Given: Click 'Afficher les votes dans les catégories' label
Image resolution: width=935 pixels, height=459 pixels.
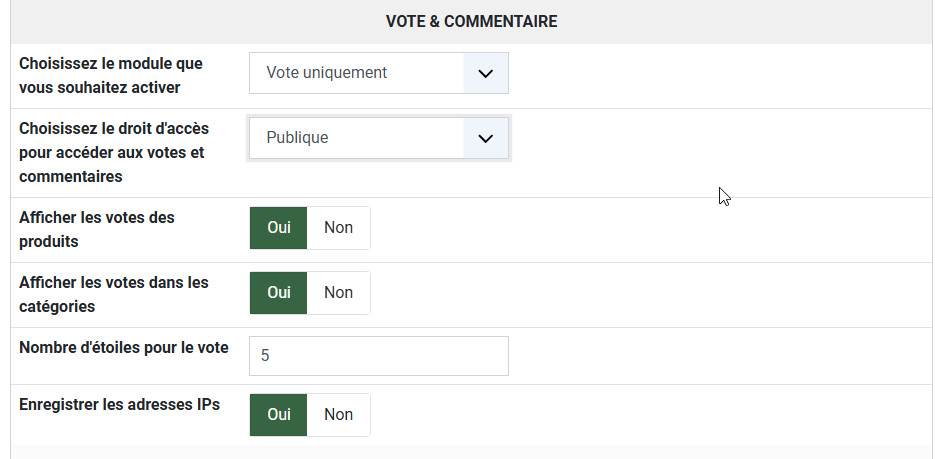Looking at the screenshot, I should [x=113, y=294].
